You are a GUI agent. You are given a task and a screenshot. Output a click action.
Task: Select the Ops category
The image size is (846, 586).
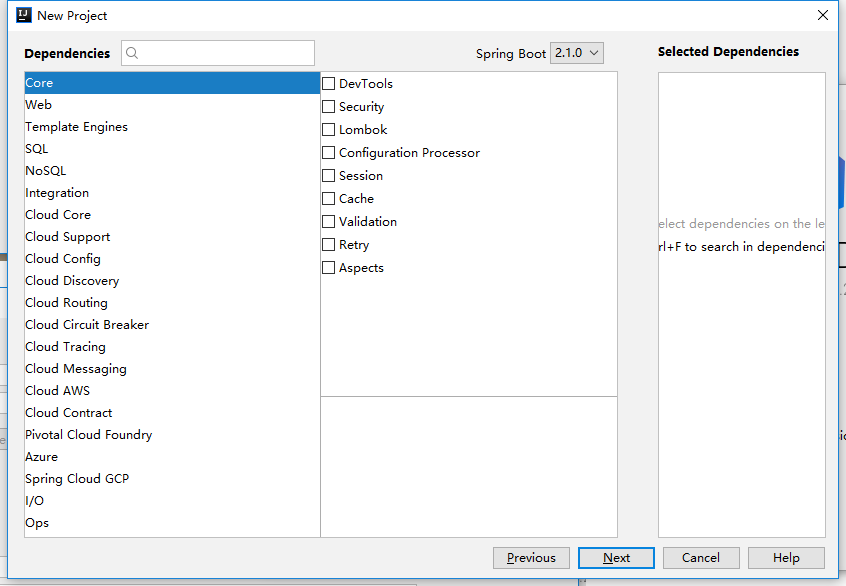tap(172, 523)
